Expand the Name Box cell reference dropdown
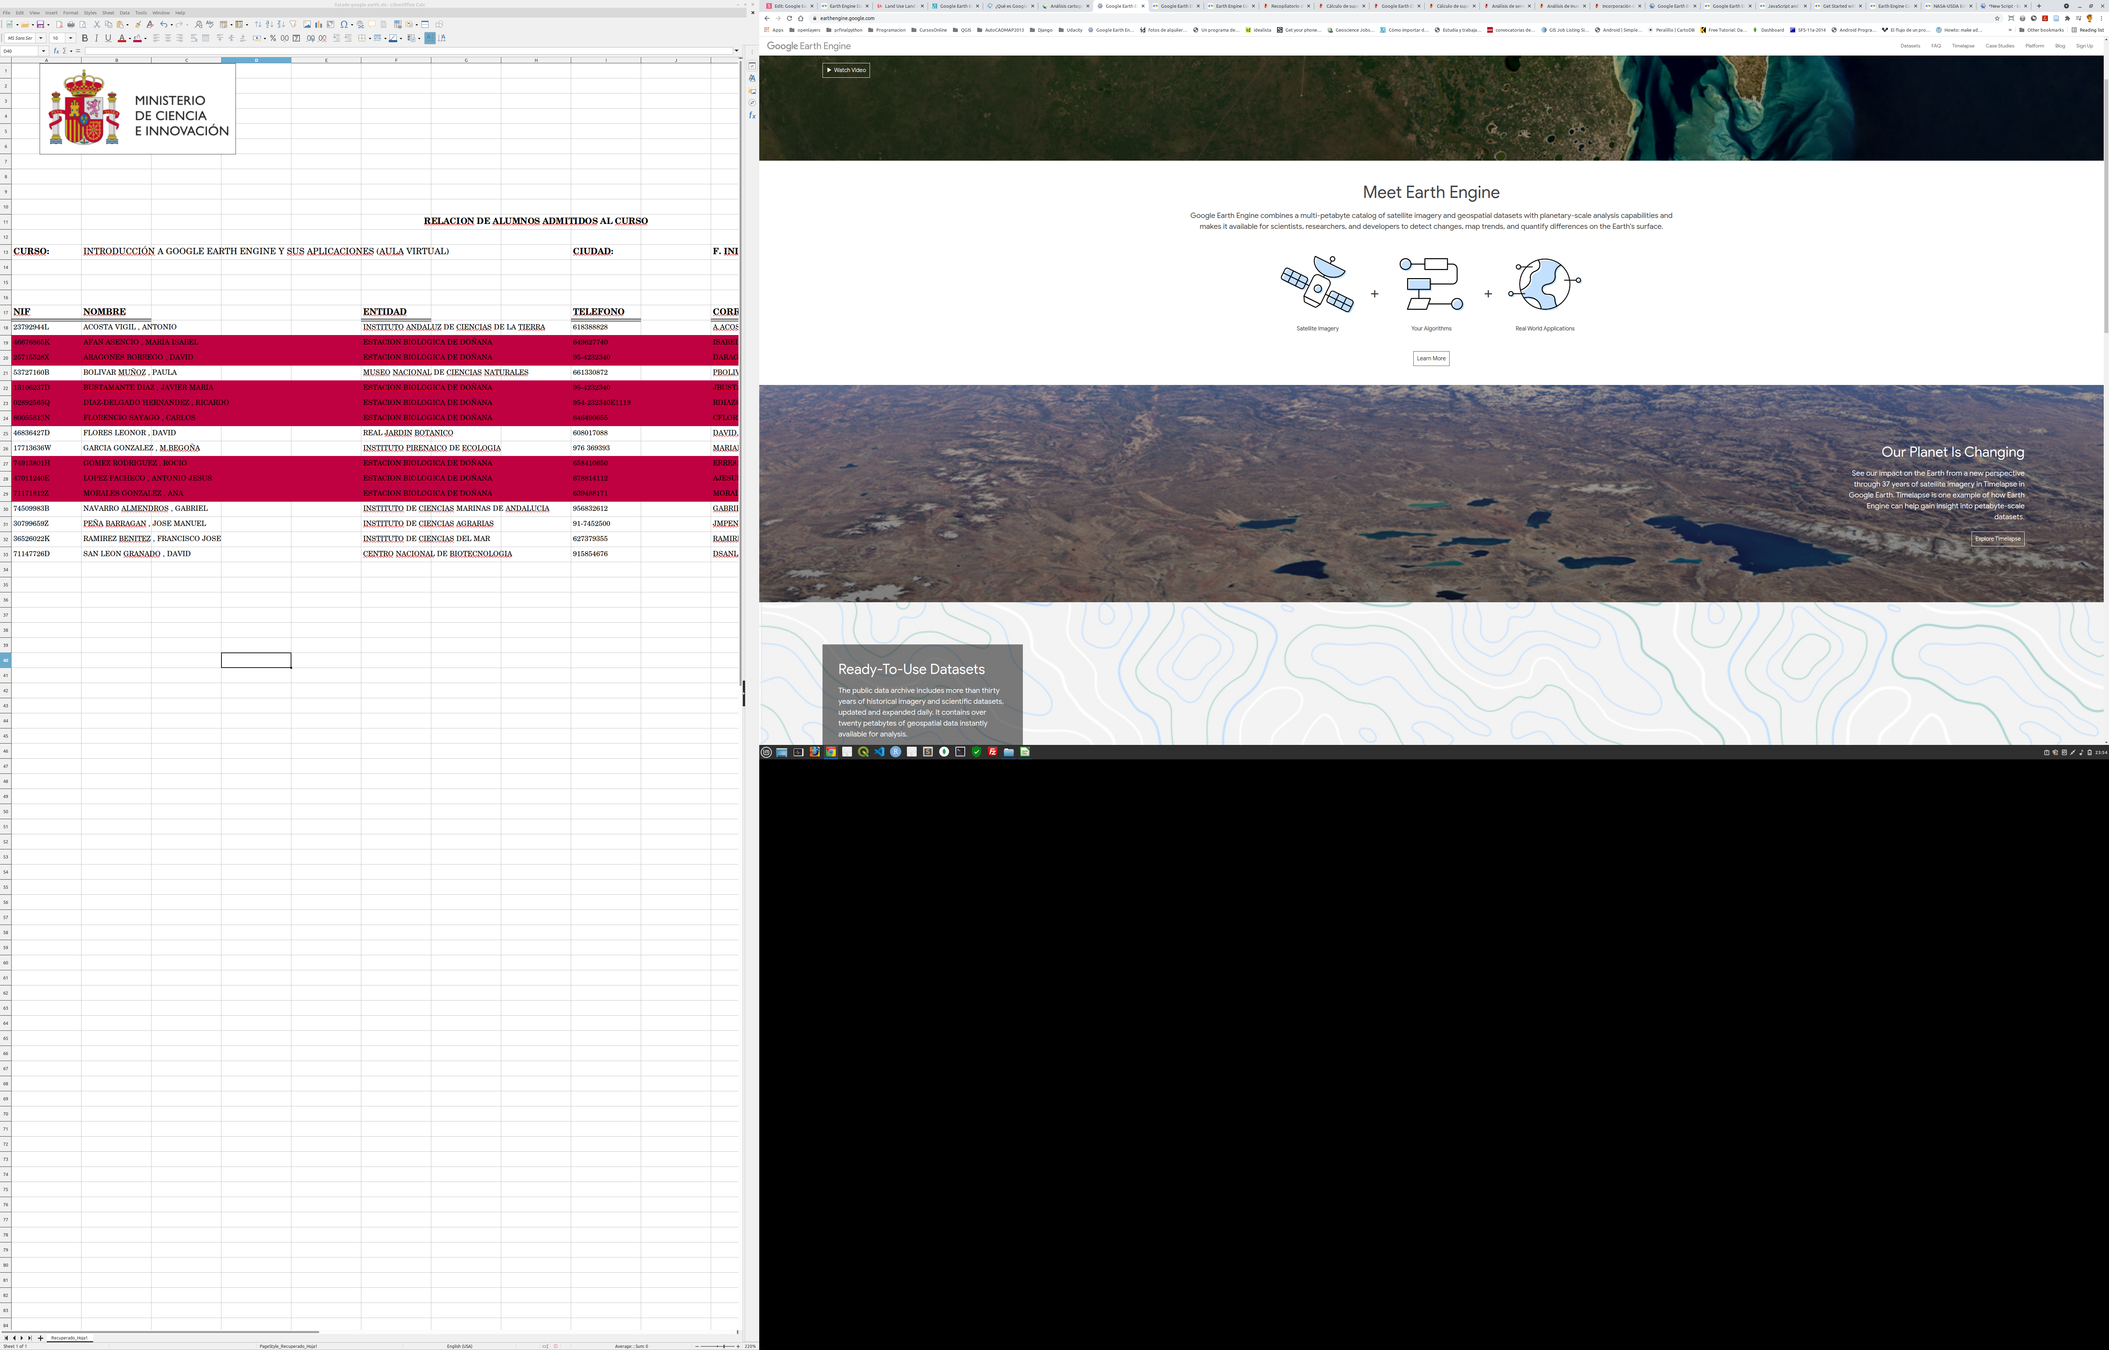Screen dimensions: 2109x1350 [x=43, y=51]
